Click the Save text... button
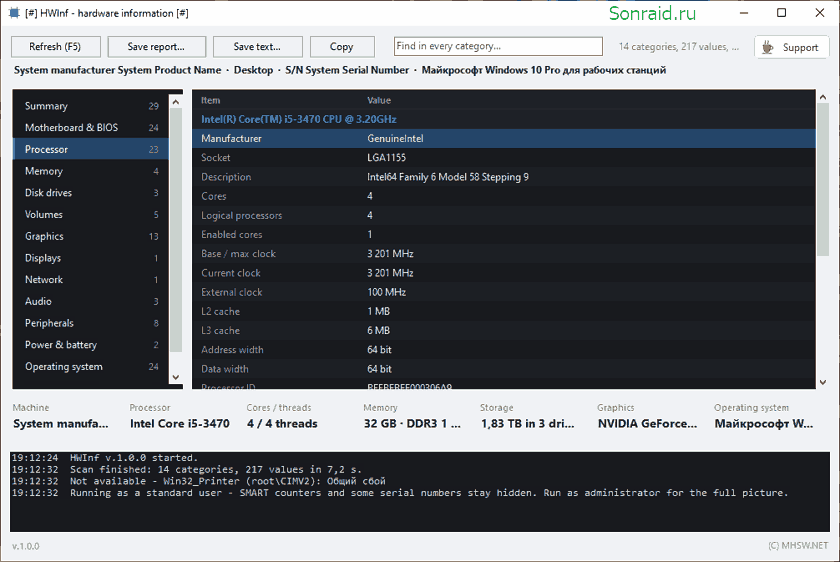840x562 pixels. coord(258,47)
